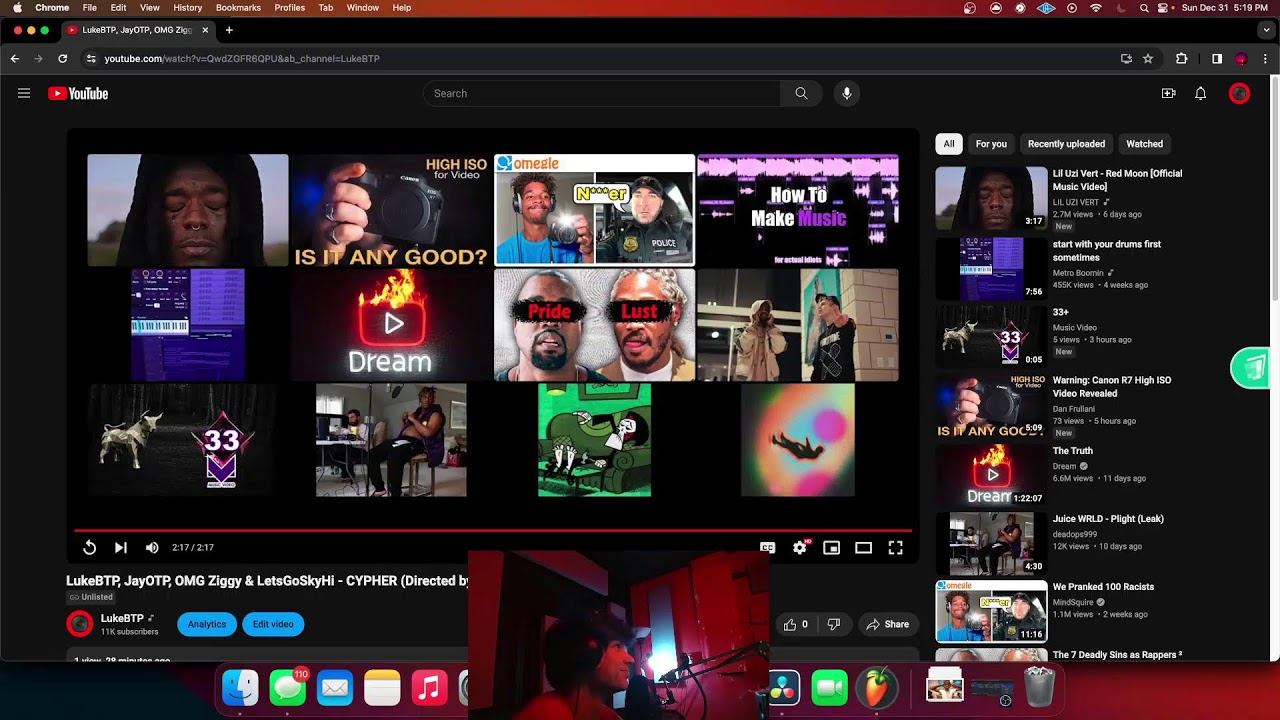Open the YouTube account avatar menu
1280x720 pixels.
pyautogui.click(x=1239, y=93)
